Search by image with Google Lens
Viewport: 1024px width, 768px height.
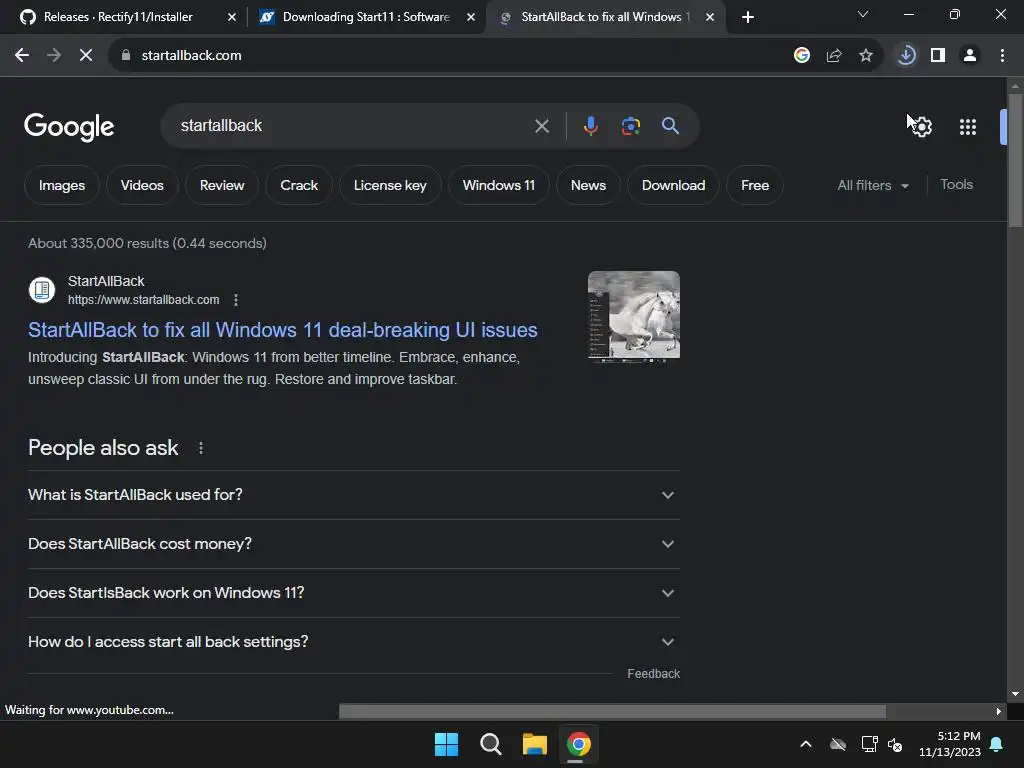pyautogui.click(x=631, y=126)
